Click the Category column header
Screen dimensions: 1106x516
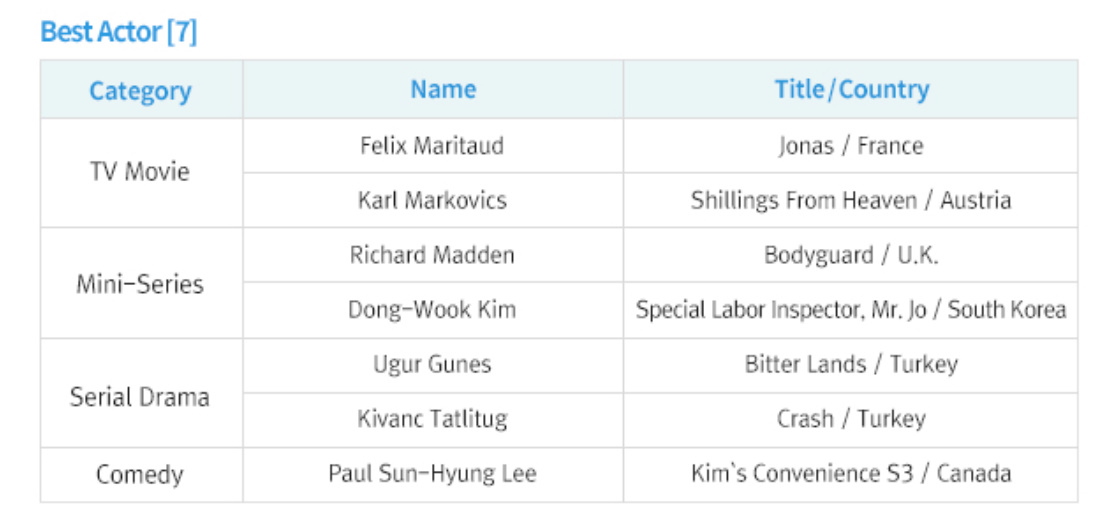click(140, 91)
